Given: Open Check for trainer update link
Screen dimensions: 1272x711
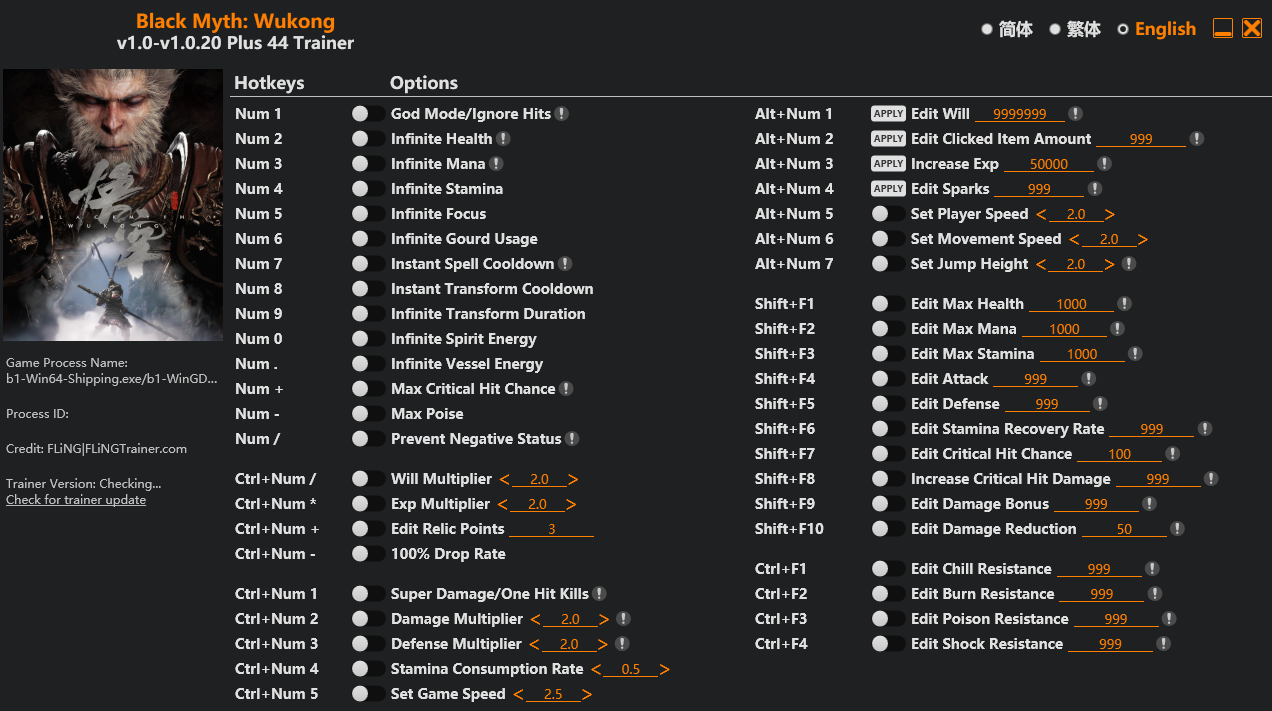Looking at the screenshot, I should click(76, 500).
